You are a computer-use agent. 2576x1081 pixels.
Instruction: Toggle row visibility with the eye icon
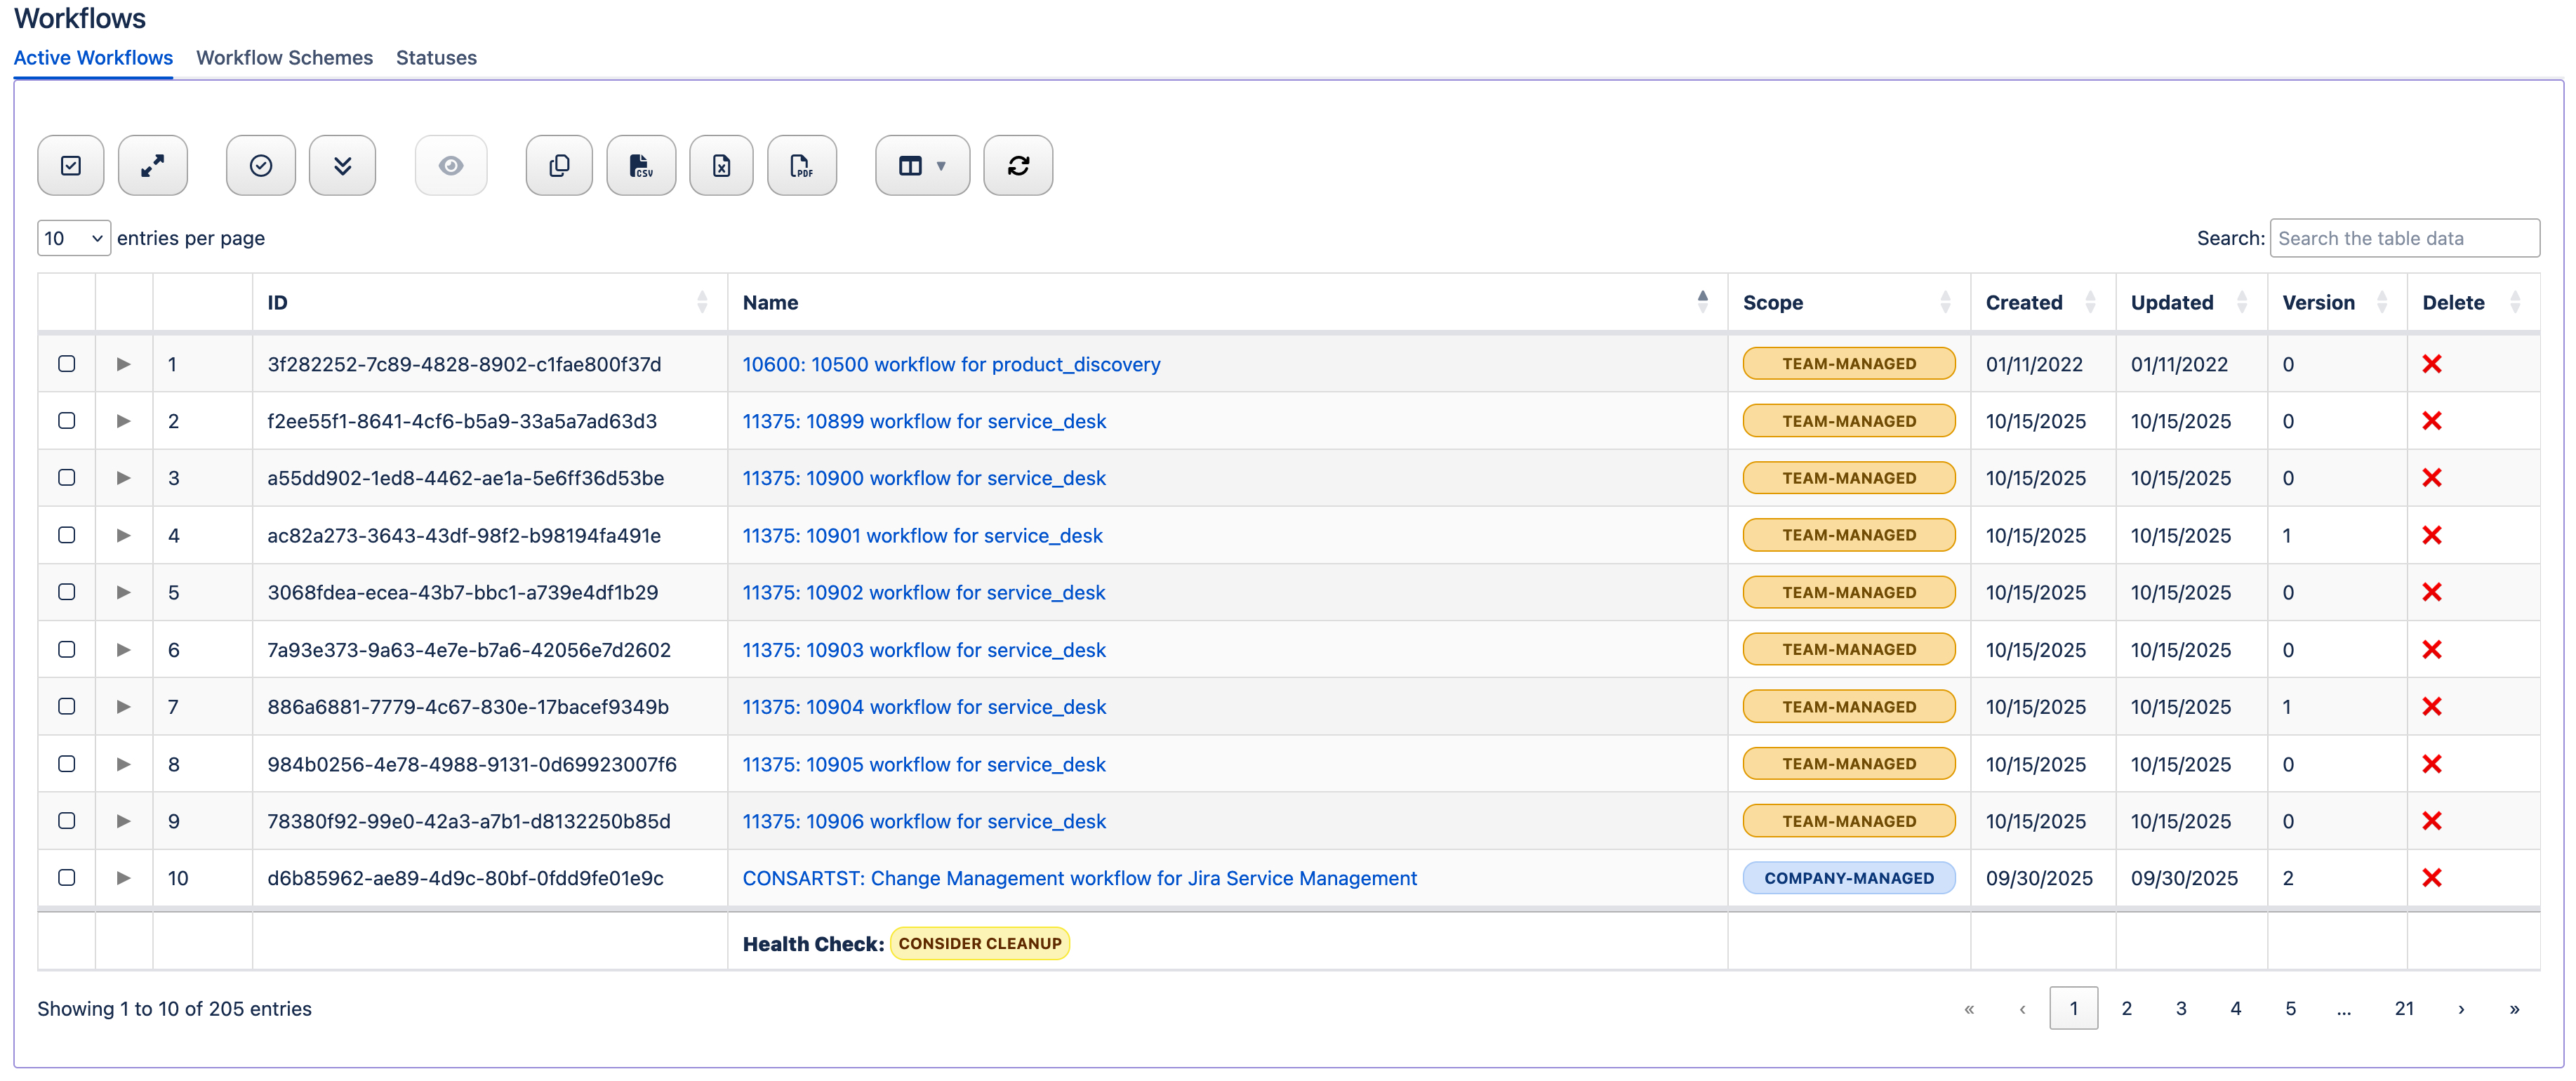452,165
